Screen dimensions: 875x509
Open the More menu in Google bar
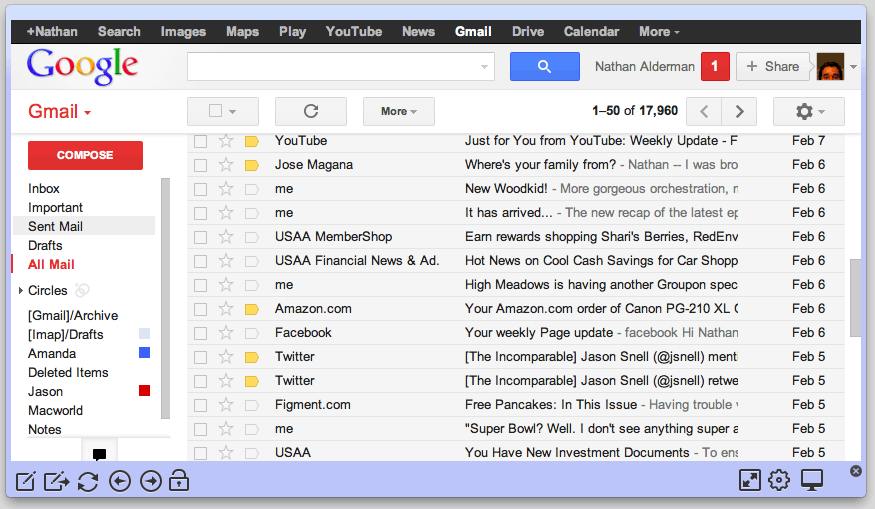659,32
